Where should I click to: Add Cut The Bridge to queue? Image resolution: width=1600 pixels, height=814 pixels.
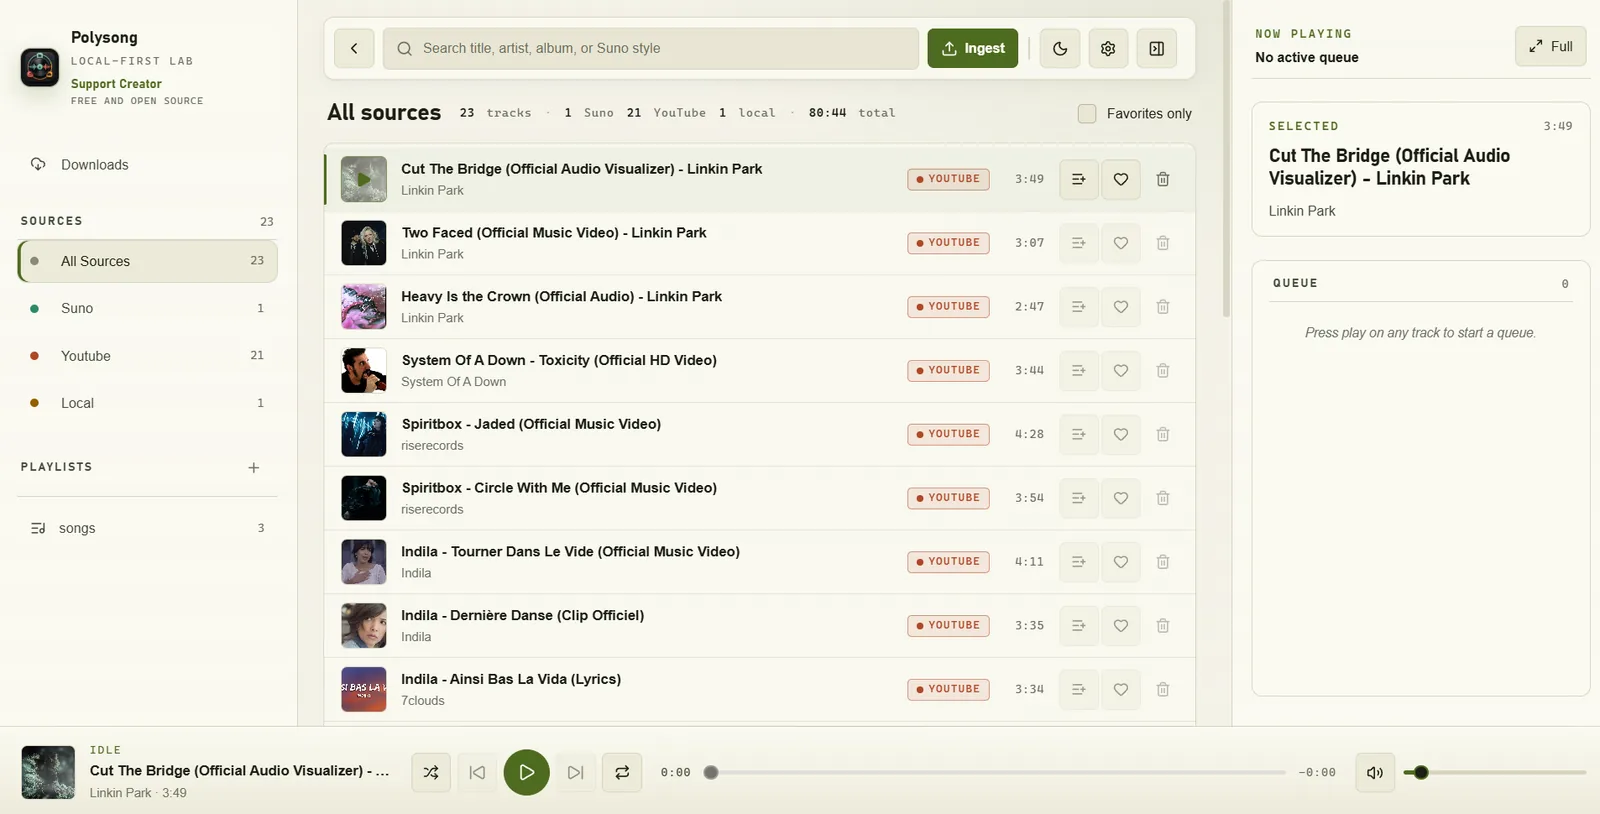click(x=1079, y=179)
